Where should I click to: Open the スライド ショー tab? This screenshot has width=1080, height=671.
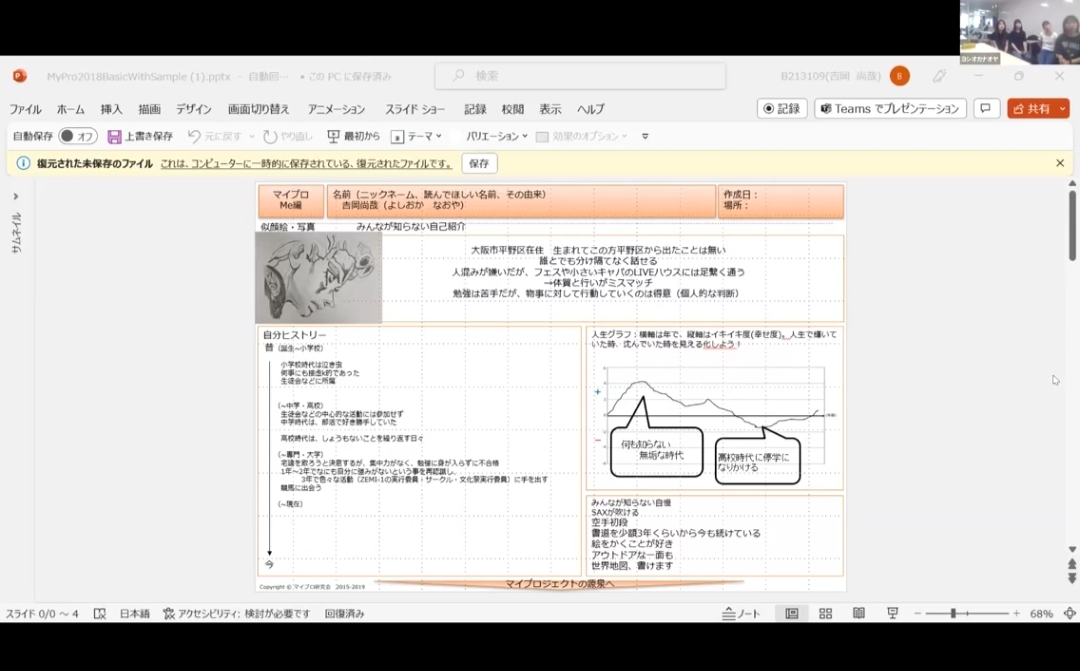(415, 109)
